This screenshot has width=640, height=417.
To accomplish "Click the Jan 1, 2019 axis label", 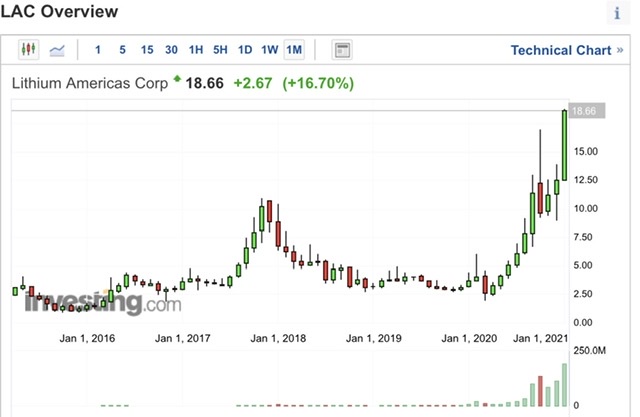I will [373, 338].
